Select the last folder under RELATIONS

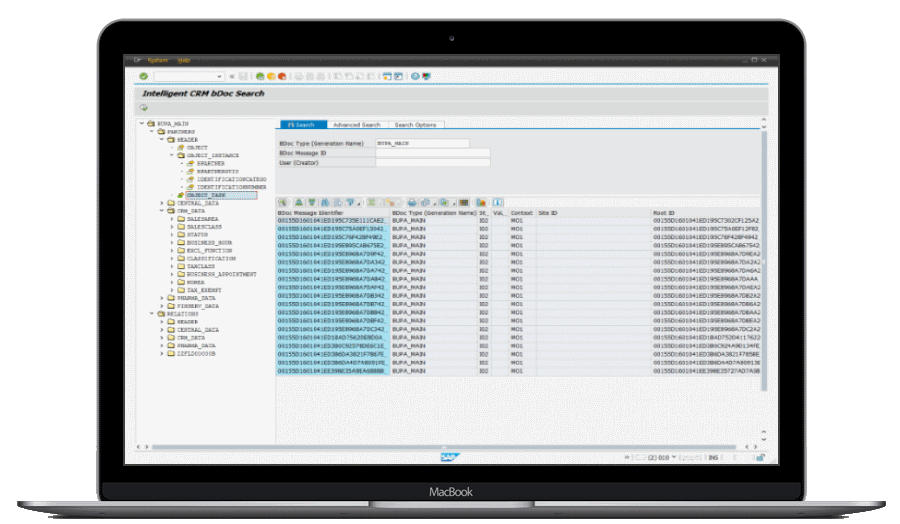[x=196, y=354]
